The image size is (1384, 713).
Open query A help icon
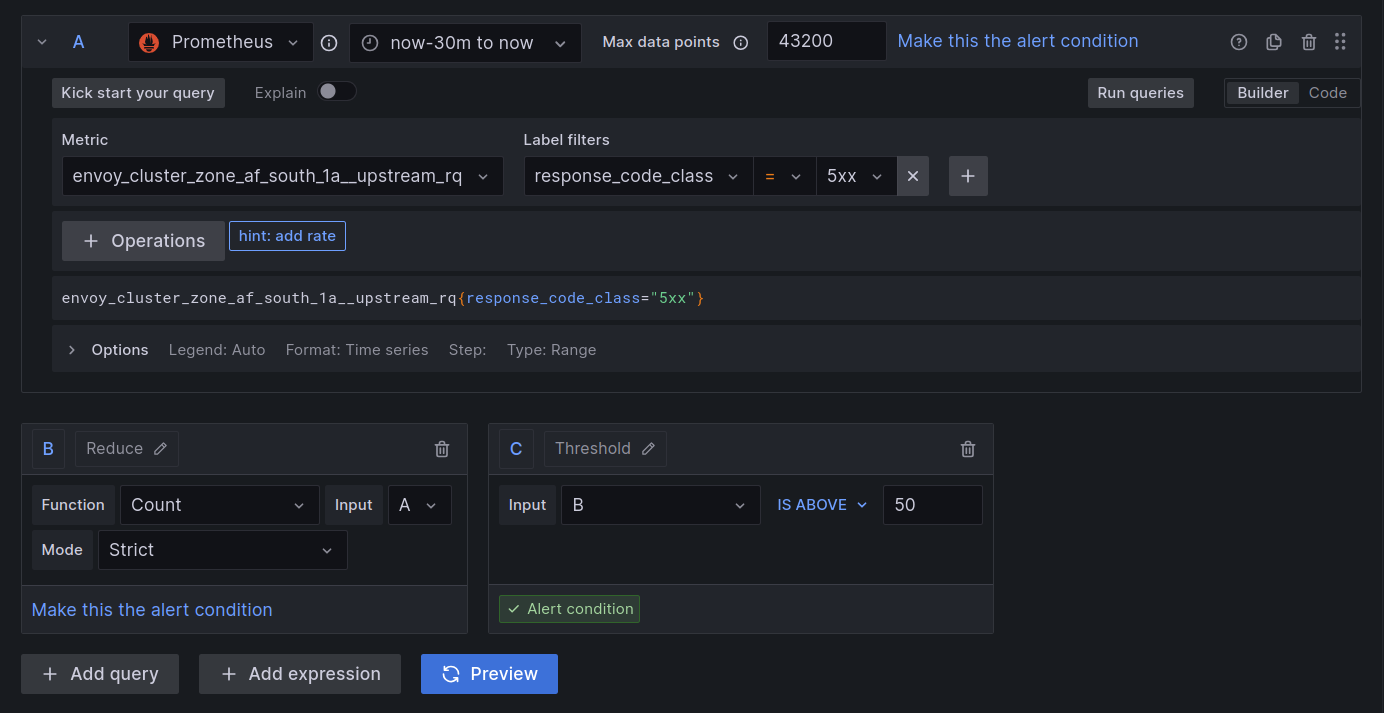point(1238,42)
